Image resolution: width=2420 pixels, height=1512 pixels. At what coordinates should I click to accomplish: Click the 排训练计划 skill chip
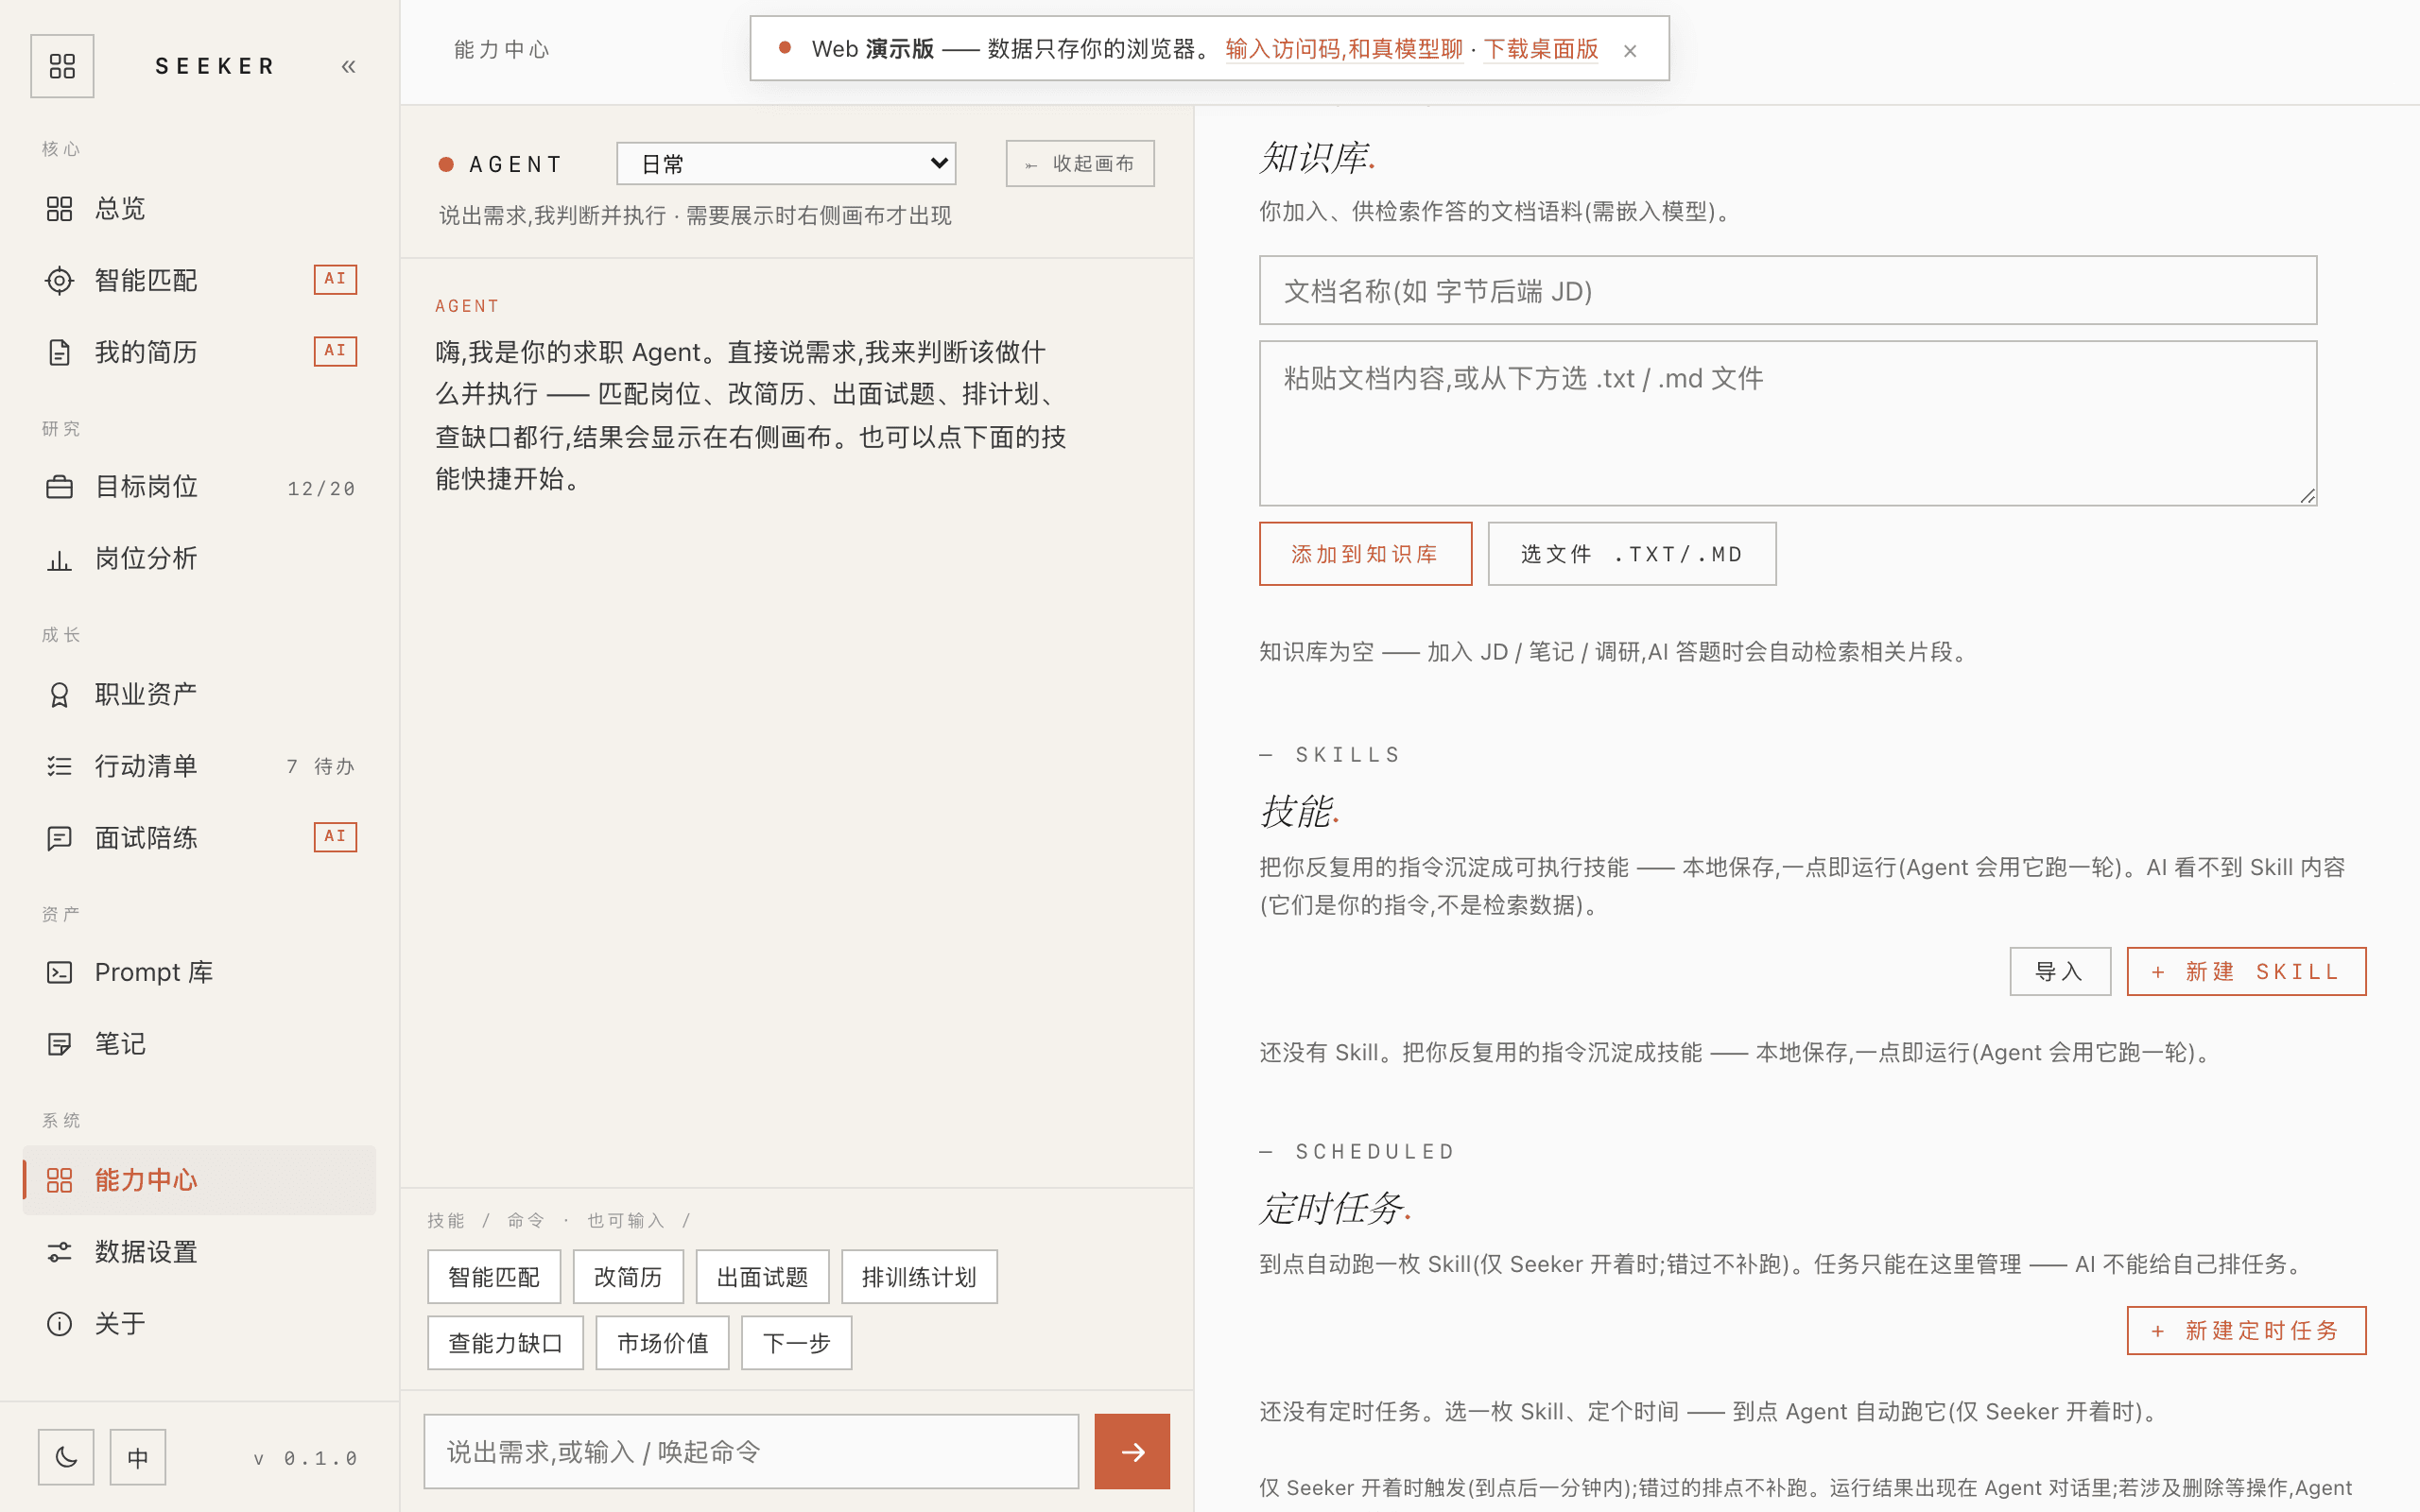click(919, 1277)
